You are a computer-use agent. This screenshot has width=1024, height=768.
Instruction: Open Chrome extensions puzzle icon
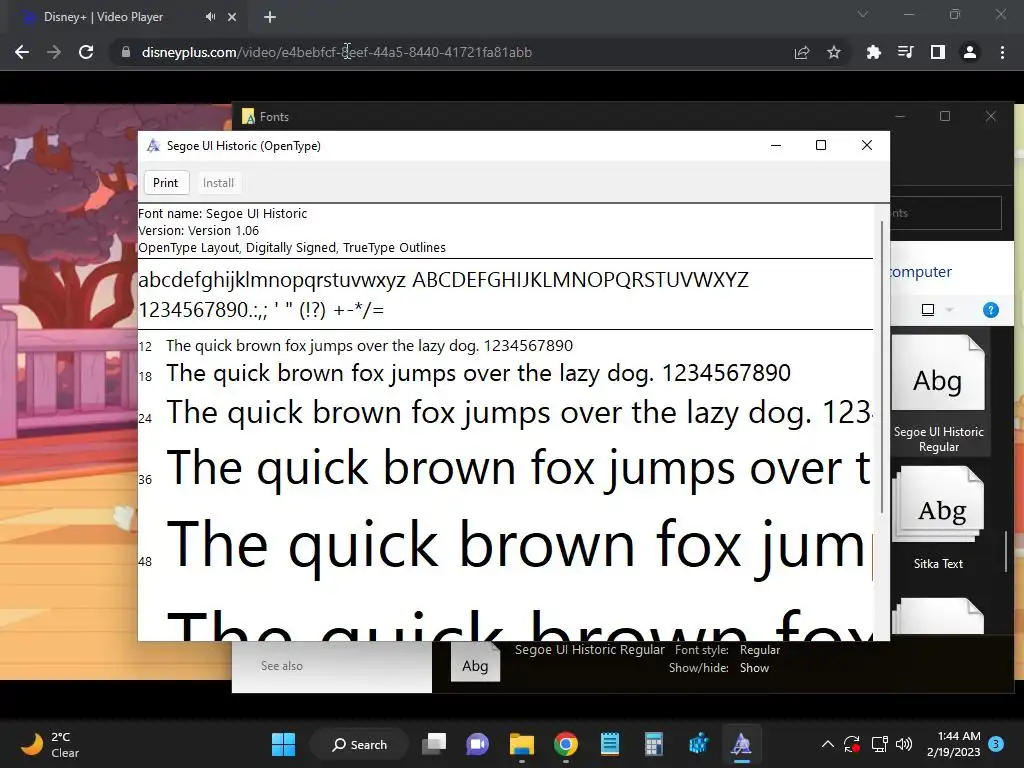[873, 52]
